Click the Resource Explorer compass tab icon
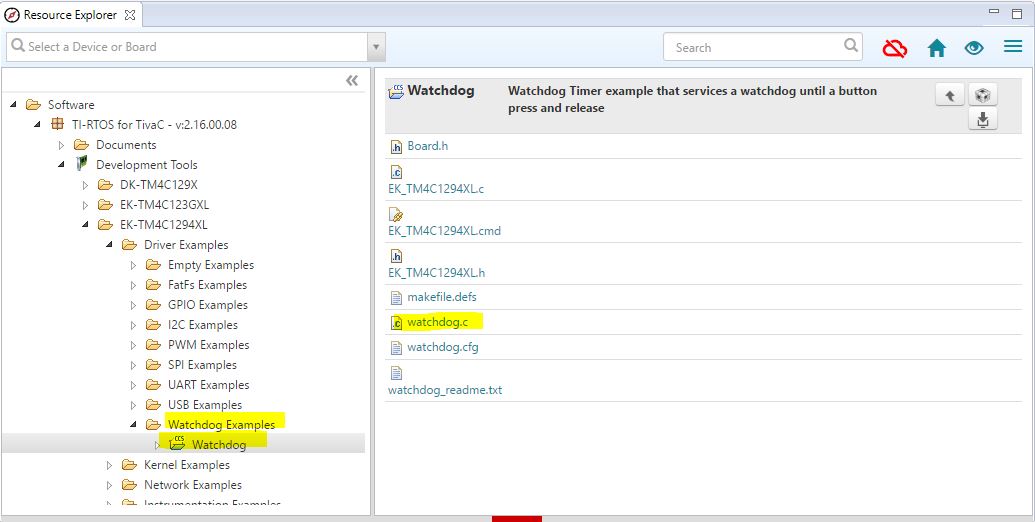 click(12, 15)
